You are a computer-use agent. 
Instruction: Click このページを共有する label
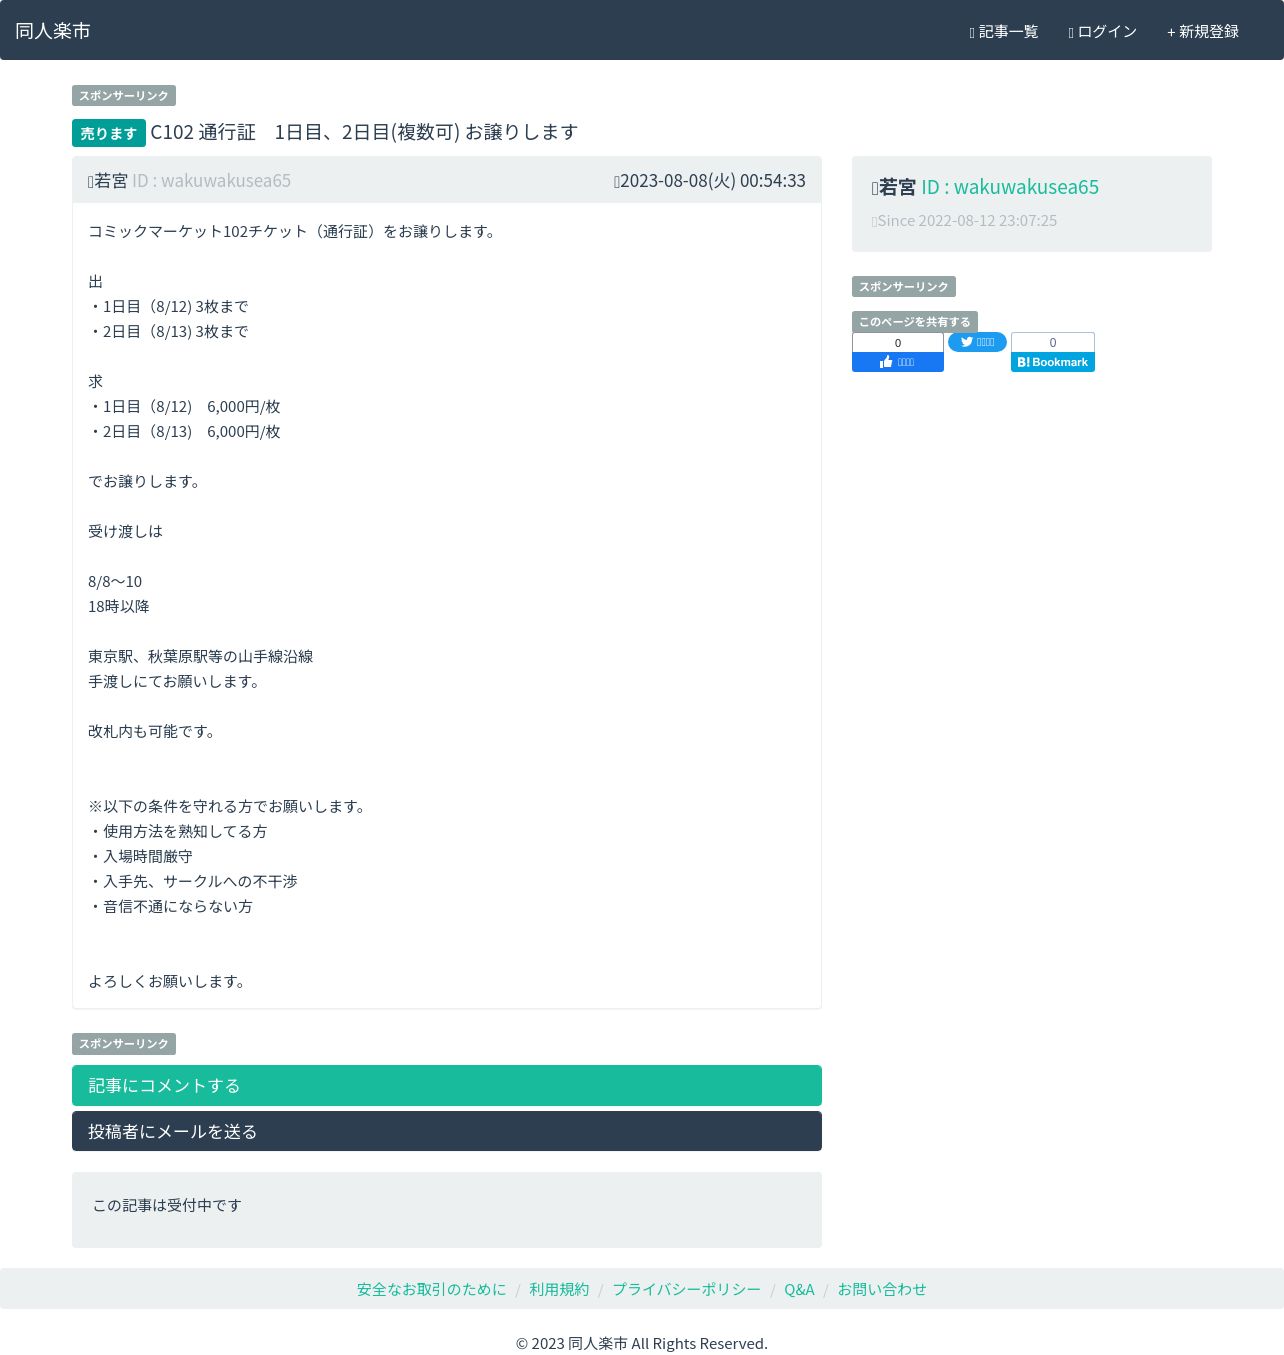point(915,322)
